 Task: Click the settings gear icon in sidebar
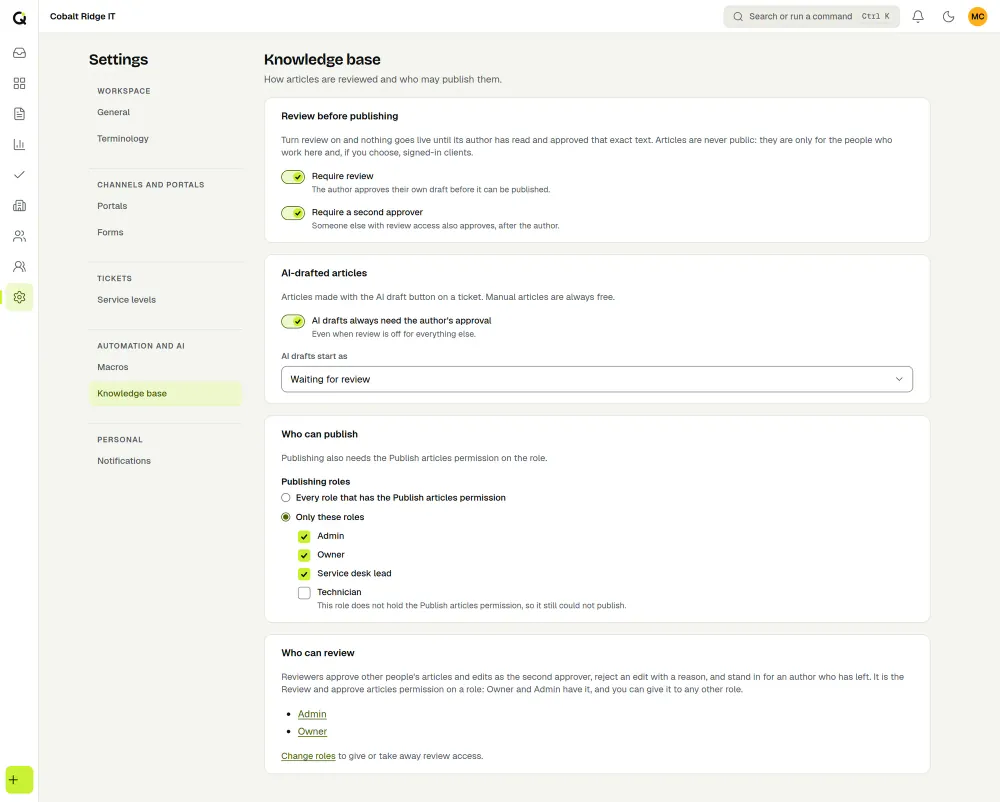pyautogui.click(x=19, y=297)
